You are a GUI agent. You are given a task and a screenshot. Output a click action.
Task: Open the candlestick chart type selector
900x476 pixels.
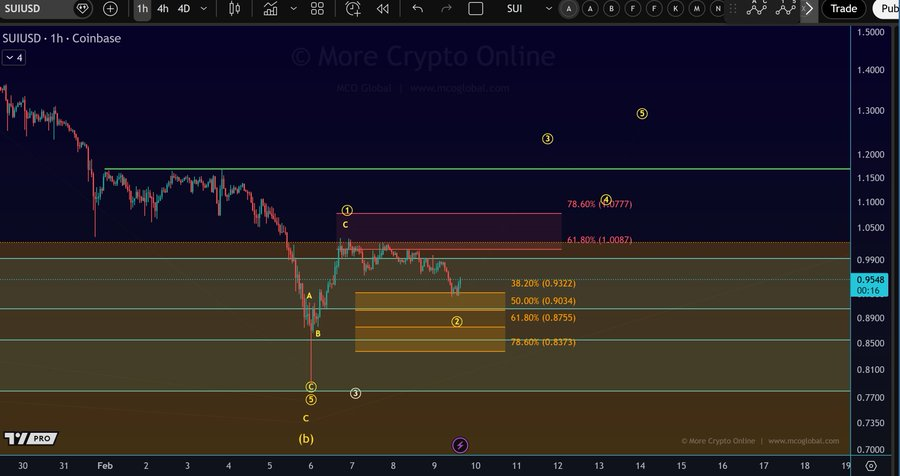click(235, 9)
